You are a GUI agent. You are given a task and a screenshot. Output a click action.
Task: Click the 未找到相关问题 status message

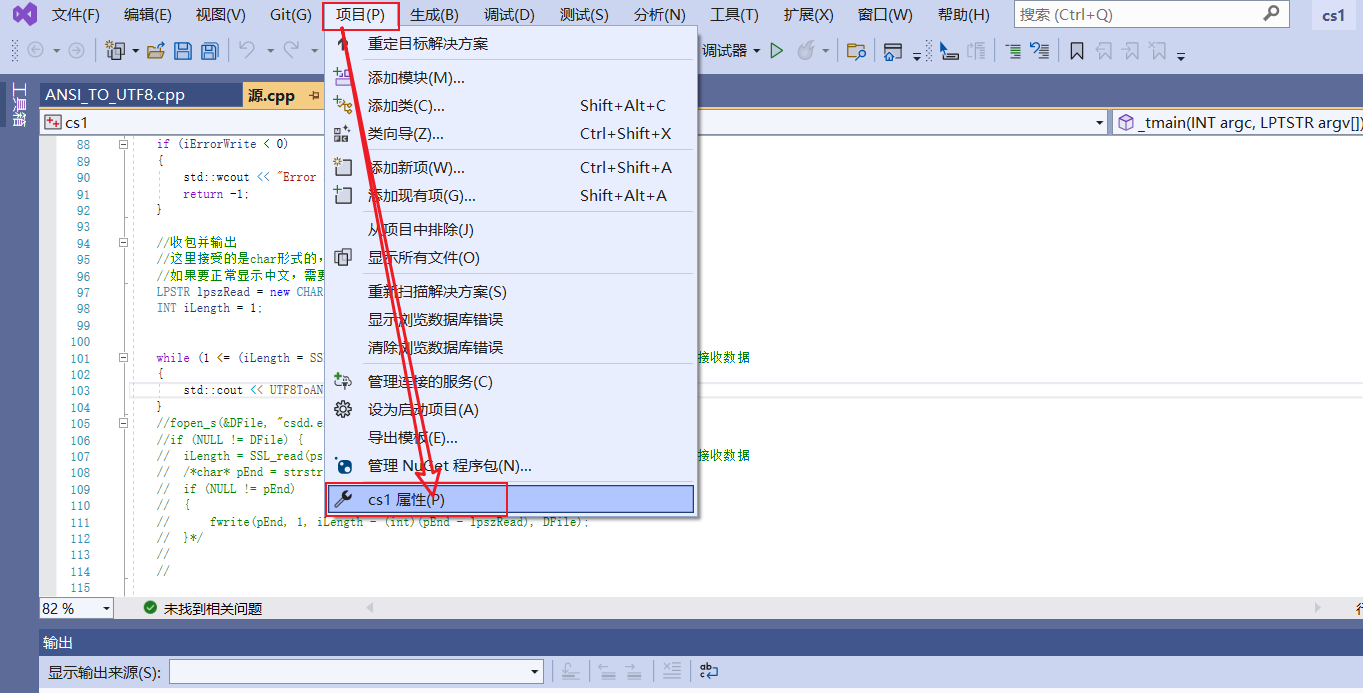215,607
